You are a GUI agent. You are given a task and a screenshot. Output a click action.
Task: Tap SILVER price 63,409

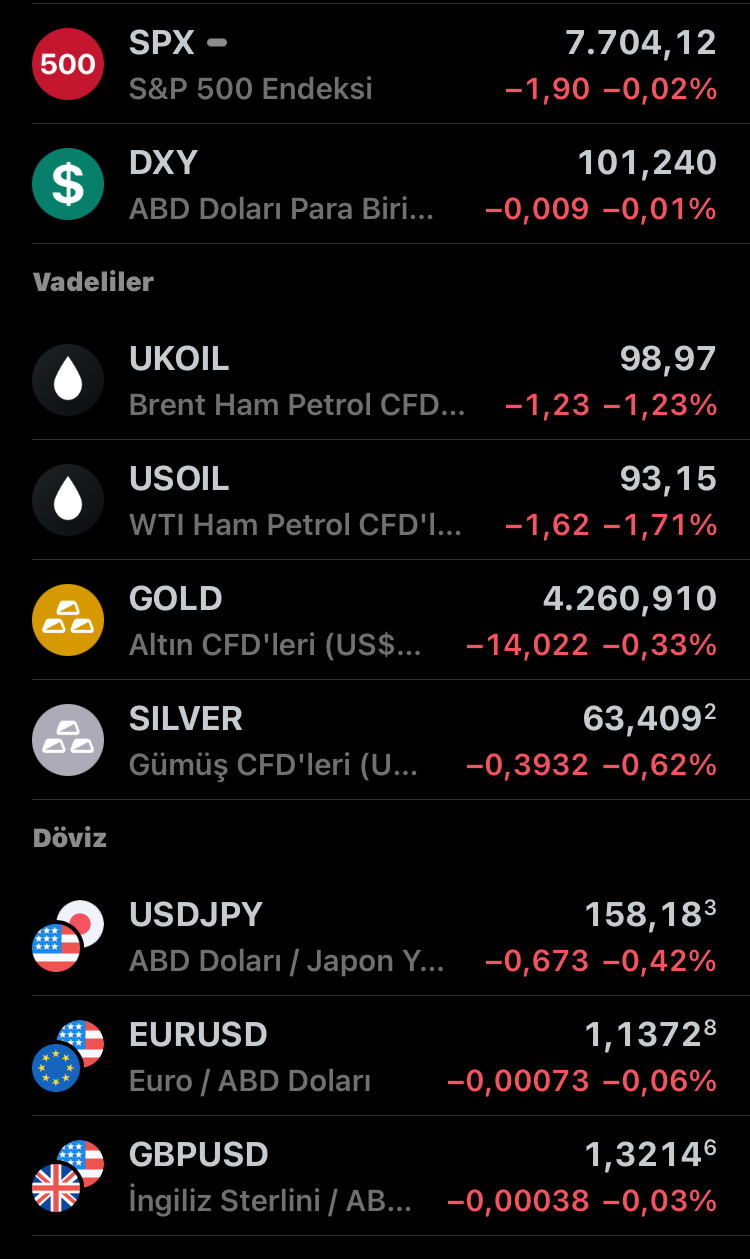tap(650, 718)
